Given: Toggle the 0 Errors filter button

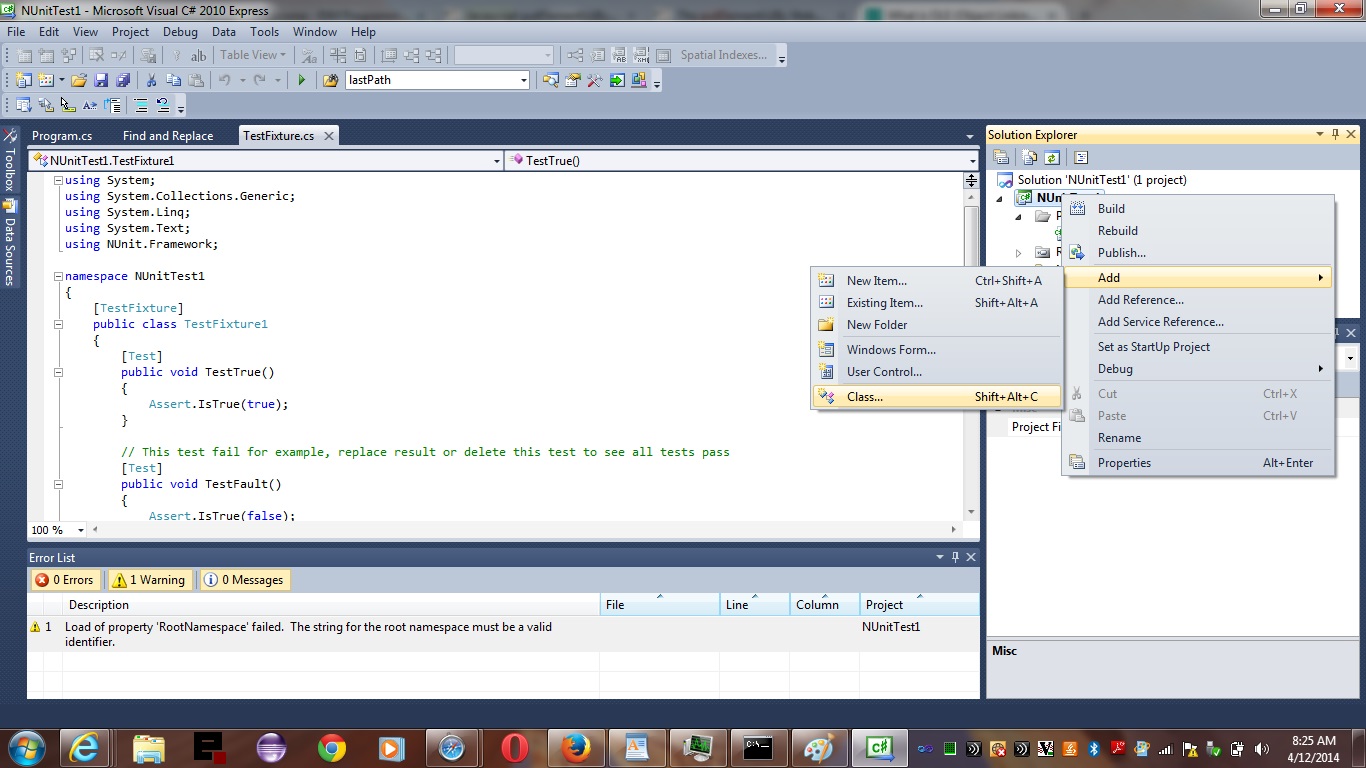Looking at the screenshot, I should tap(64, 580).
